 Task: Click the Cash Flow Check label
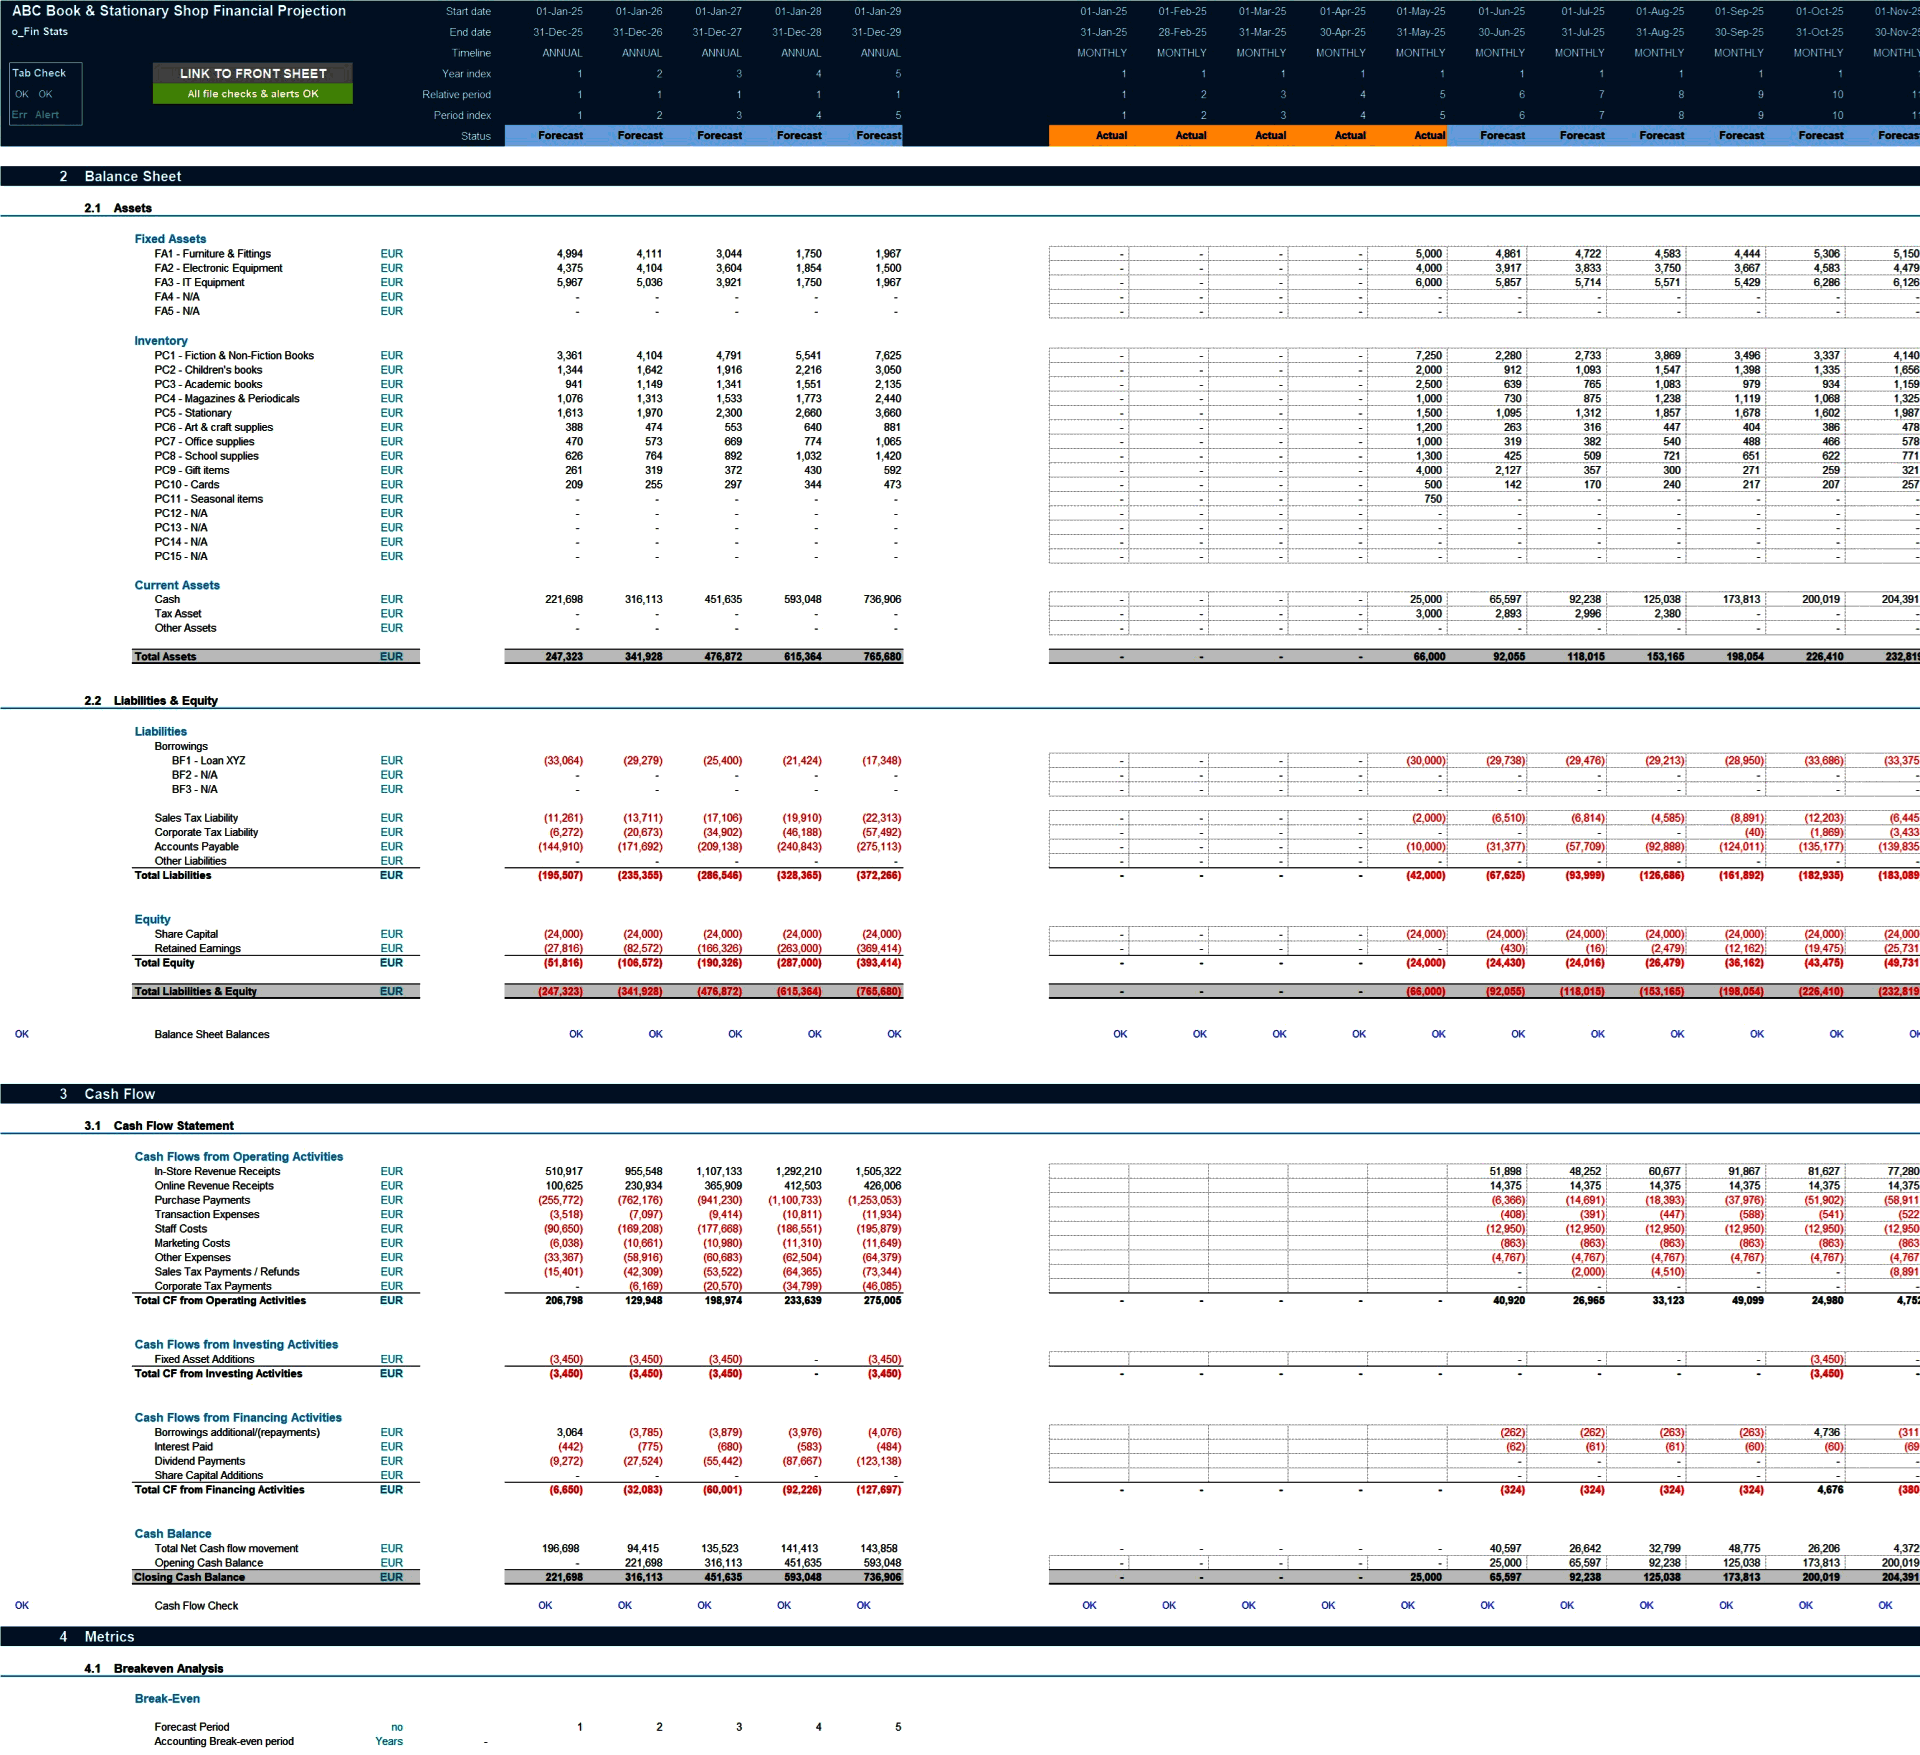[x=196, y=1606]
